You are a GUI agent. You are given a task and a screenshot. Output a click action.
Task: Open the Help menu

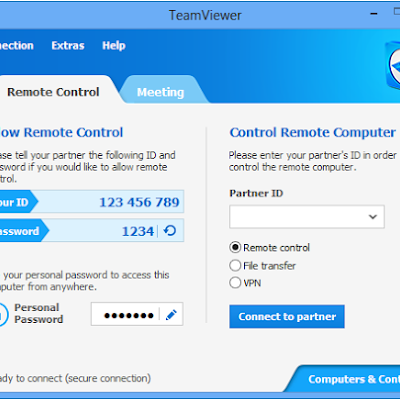pos(114,45)
